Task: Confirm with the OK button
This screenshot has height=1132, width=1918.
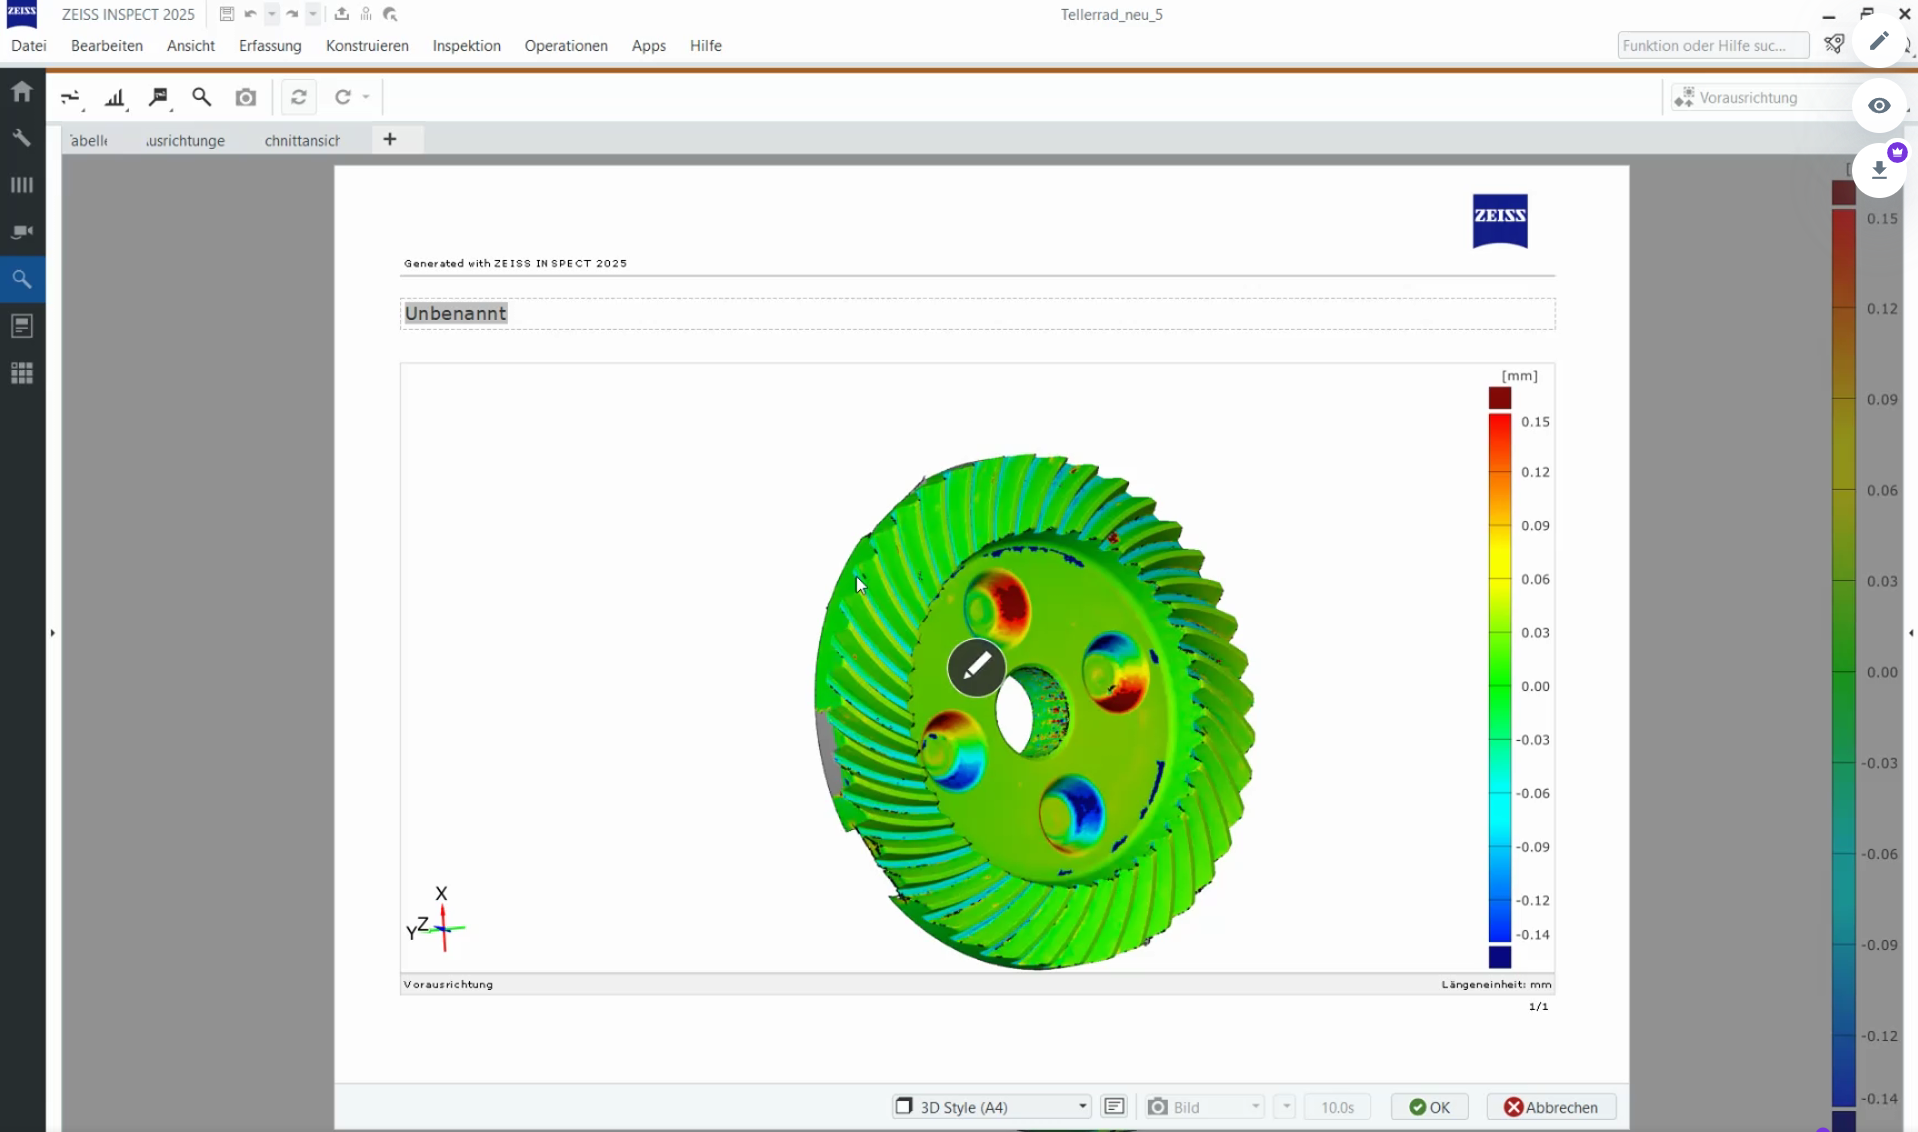Action: [x=1429, y=1107]
